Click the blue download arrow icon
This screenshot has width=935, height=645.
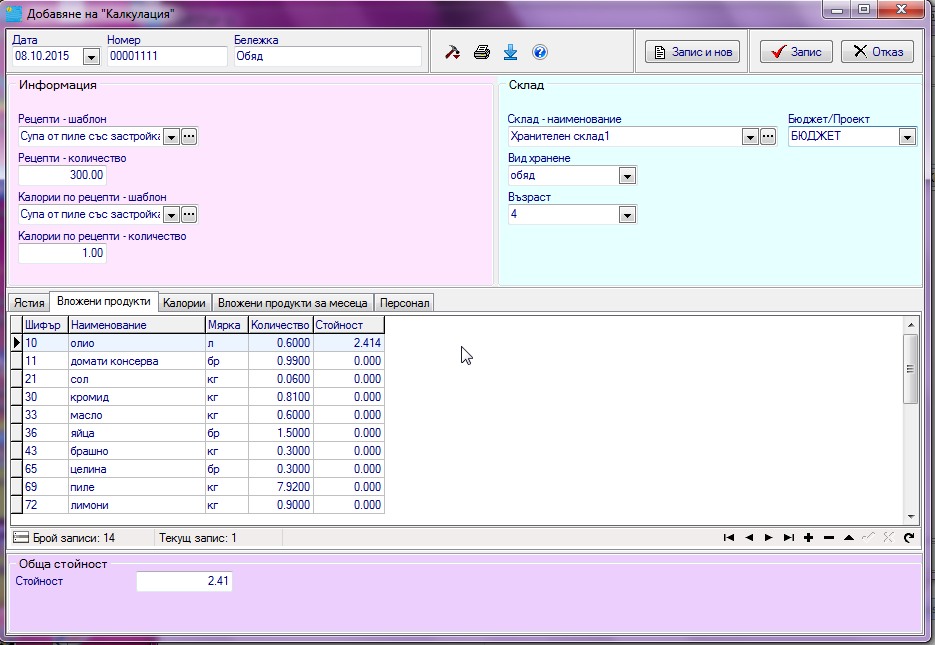[x=510, y=52]
